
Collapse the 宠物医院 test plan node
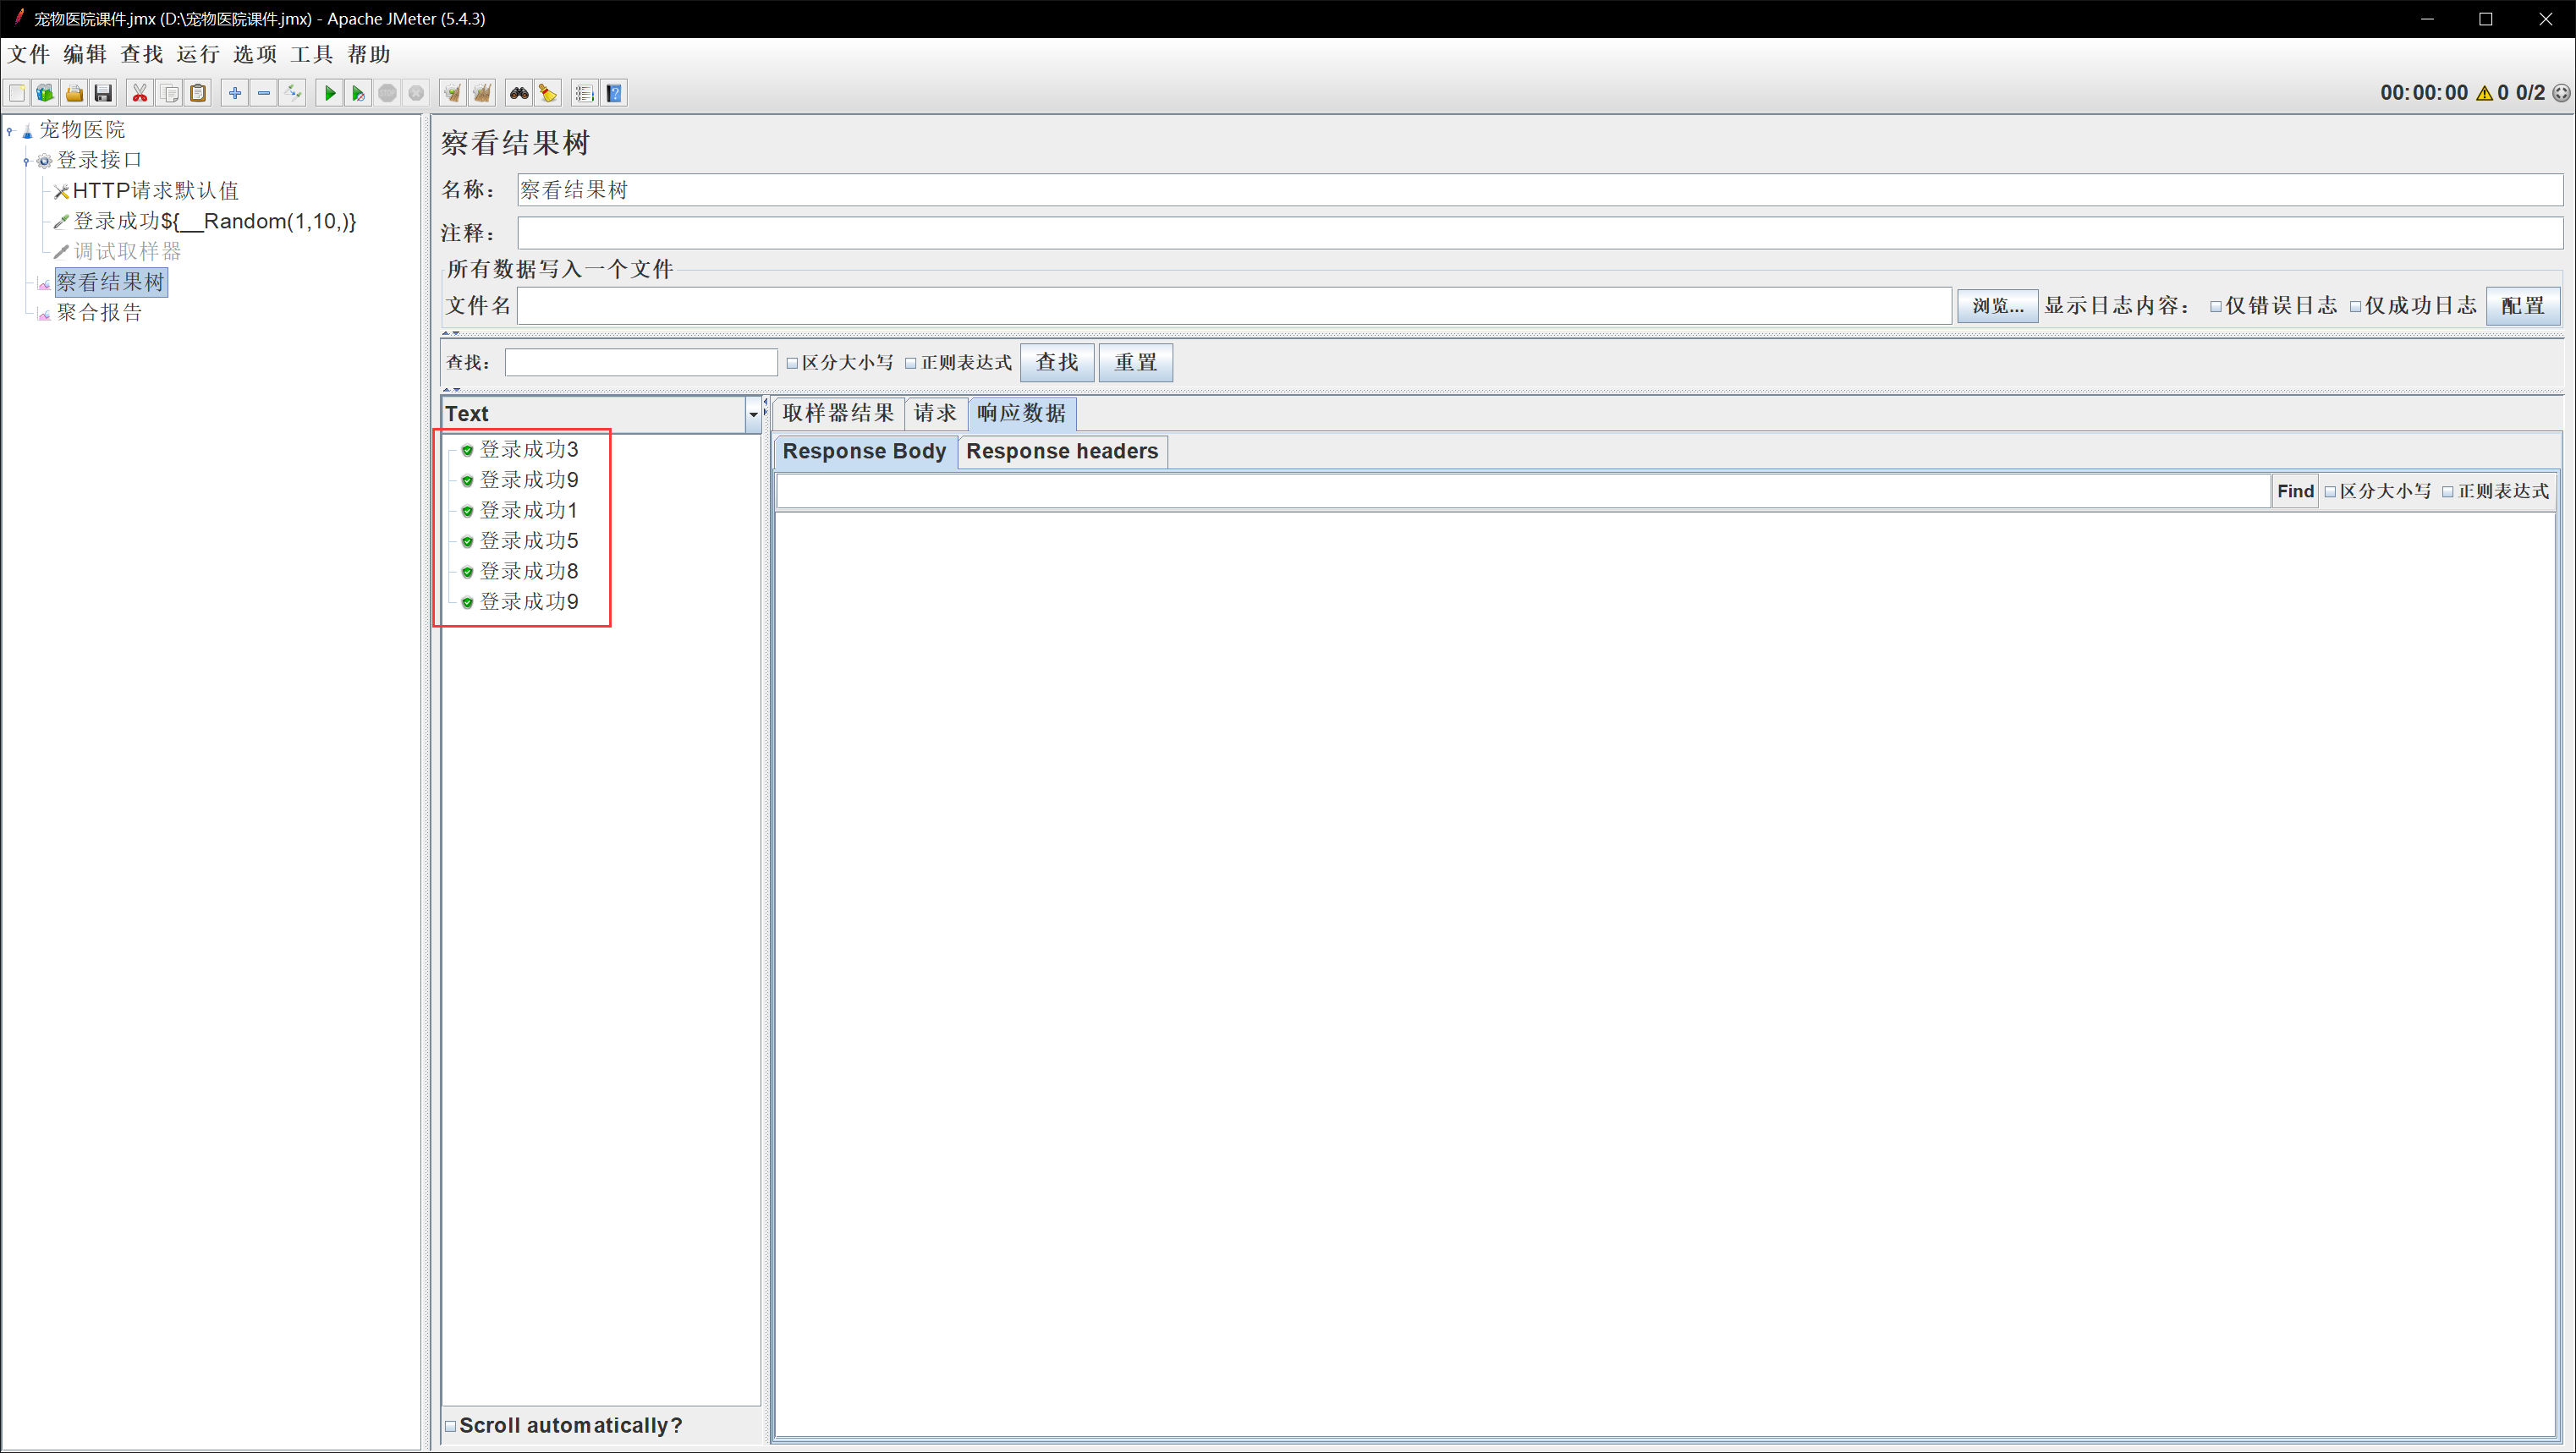pyautogui.click(x=10, y=130)
